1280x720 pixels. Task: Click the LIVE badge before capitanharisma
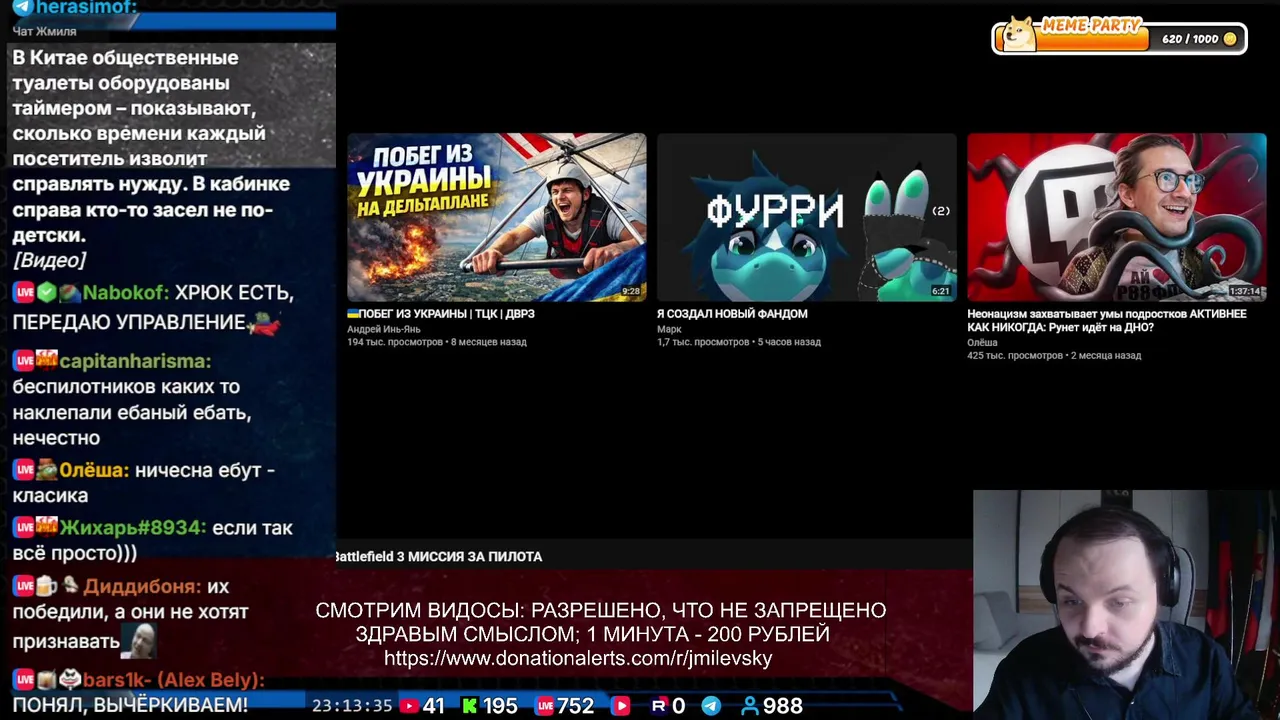pyautogui.click(x=23, y=361)
